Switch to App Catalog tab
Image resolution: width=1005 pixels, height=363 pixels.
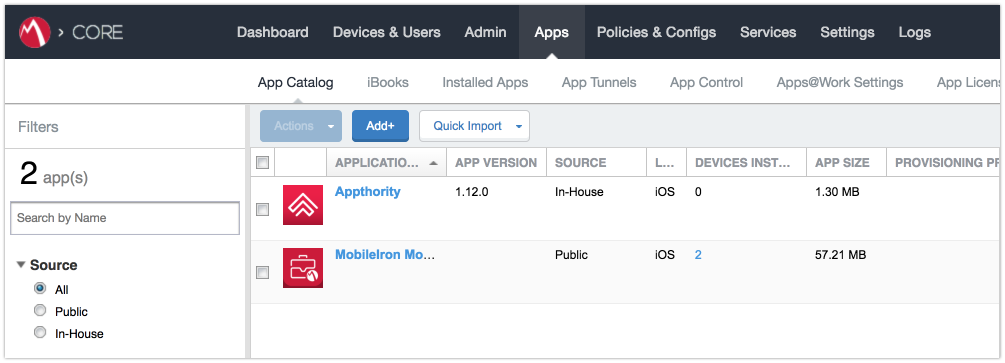295,82
